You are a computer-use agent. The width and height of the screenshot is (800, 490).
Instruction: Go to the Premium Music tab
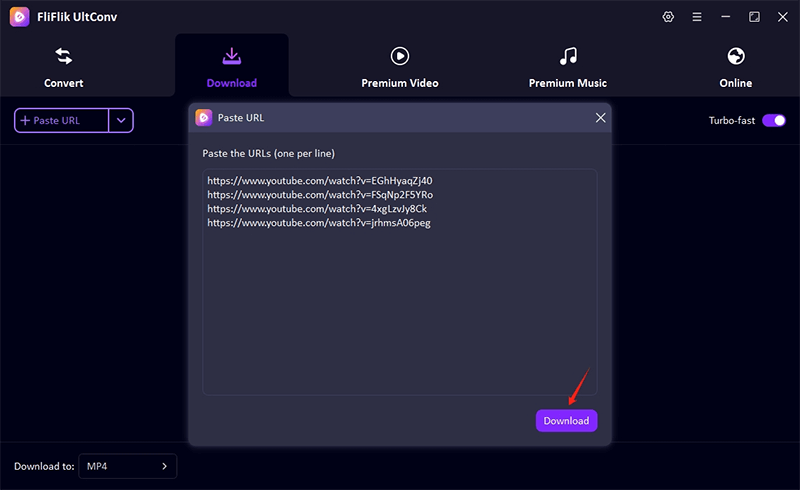(x=568, y=67)
